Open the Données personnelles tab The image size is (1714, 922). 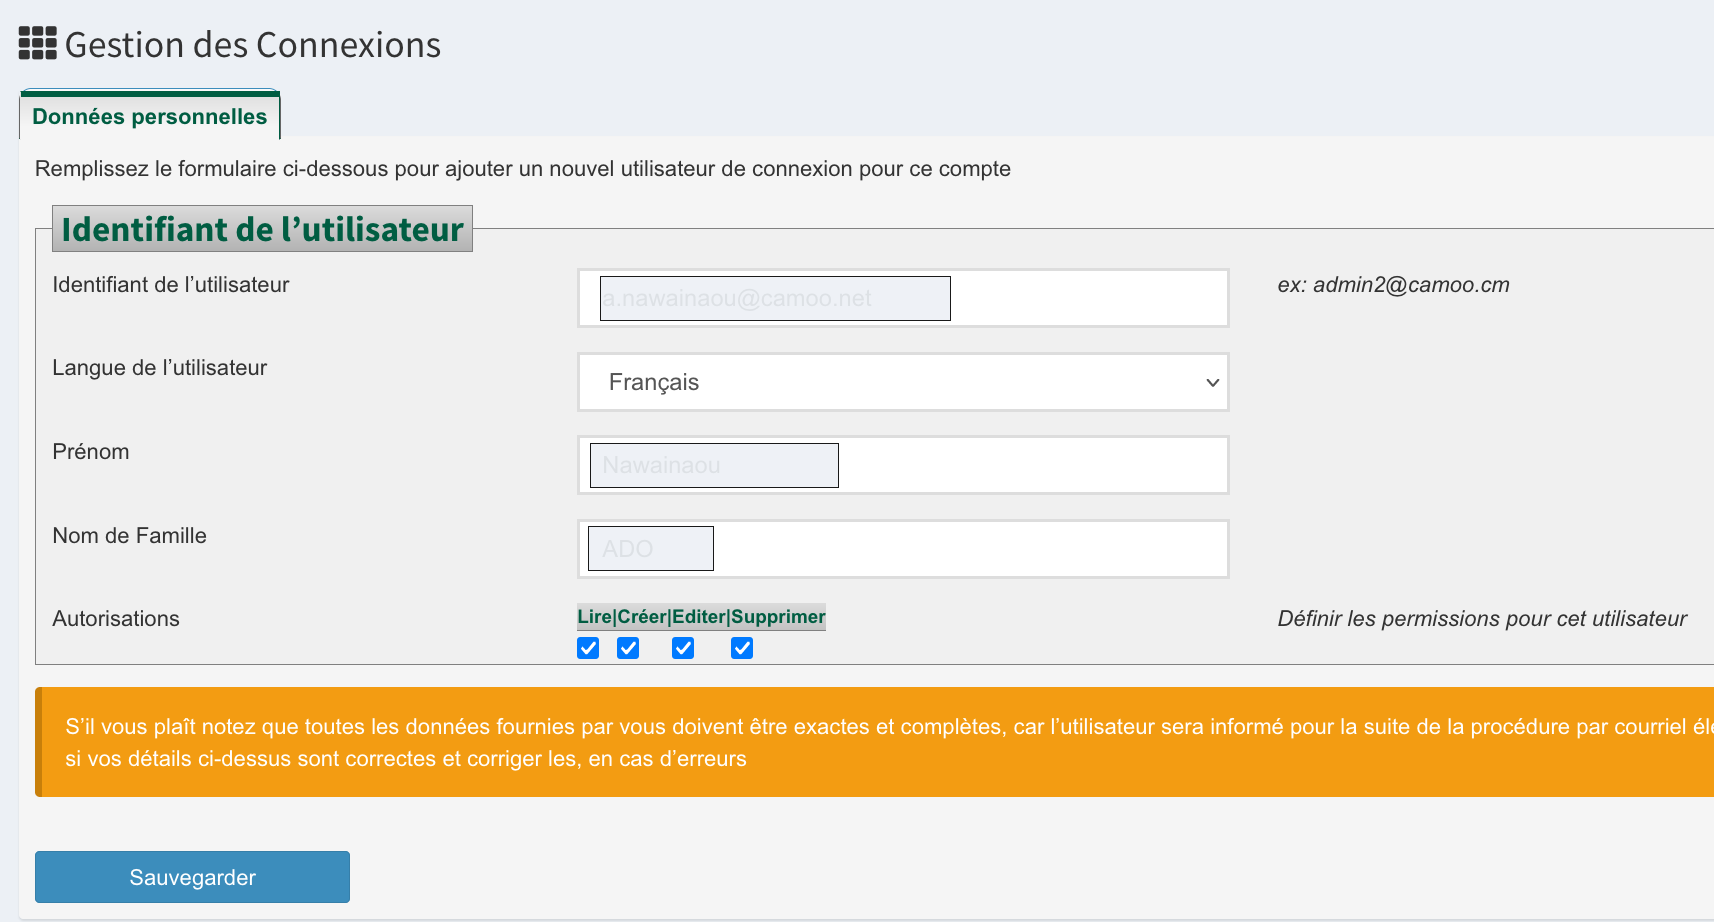click(x=150, y=116)
